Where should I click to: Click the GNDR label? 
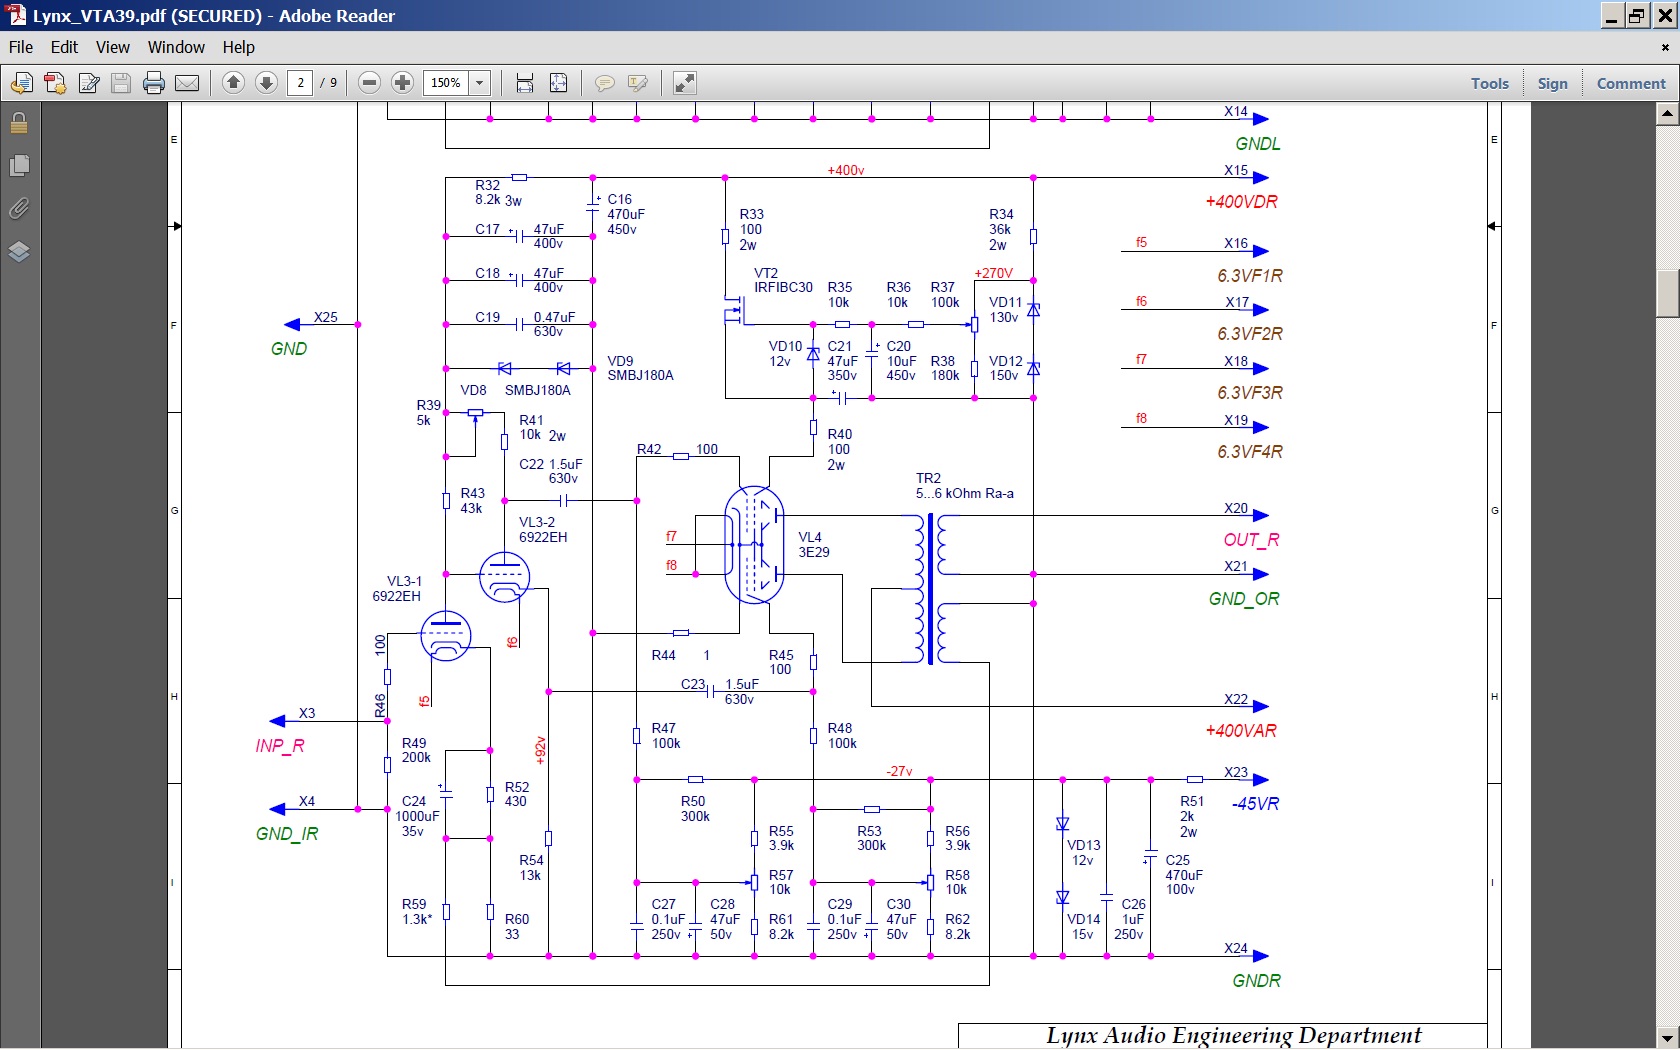point(1256,981)
